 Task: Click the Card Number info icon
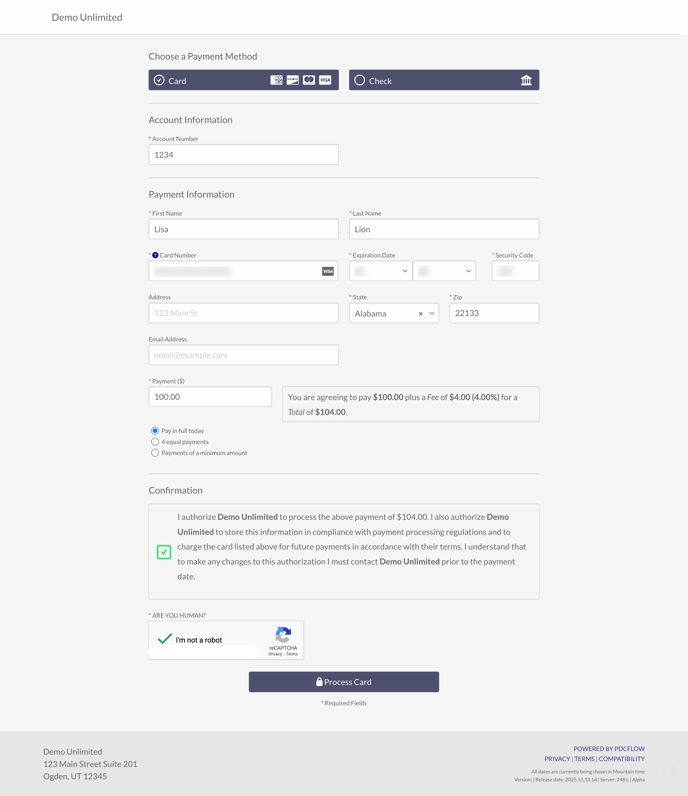(155, 255)
